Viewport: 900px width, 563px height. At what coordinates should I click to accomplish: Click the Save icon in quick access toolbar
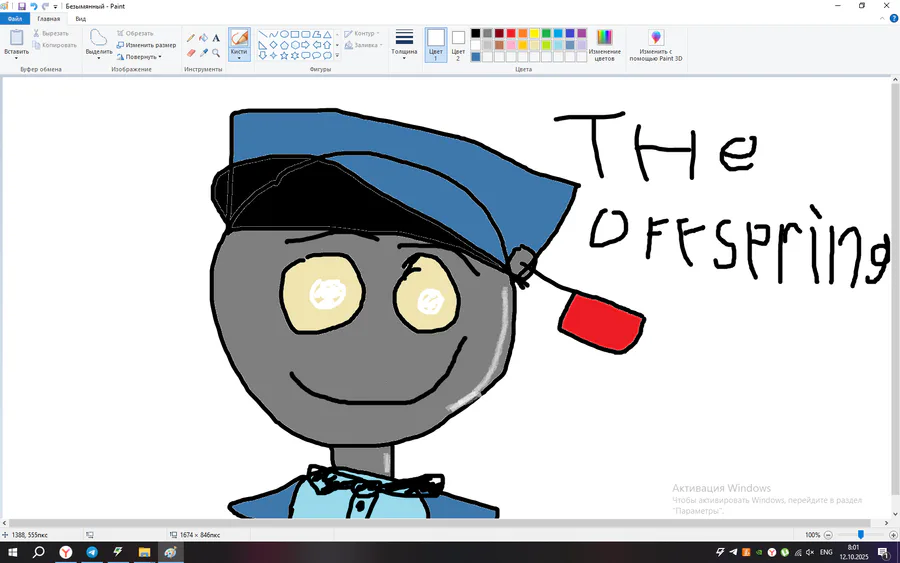[22, 6]
